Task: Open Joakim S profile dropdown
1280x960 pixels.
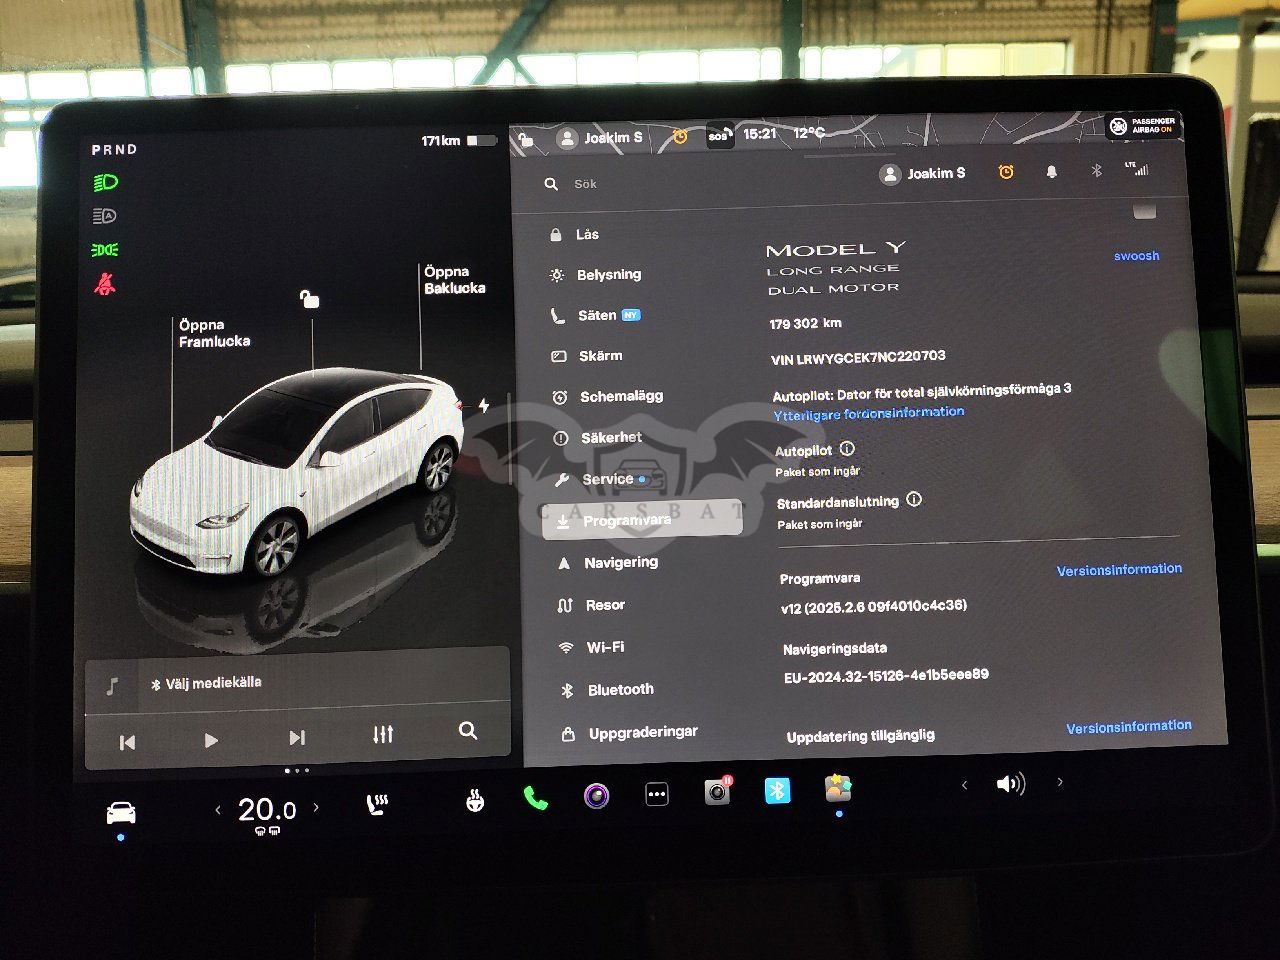Action: tap(922, 174)
